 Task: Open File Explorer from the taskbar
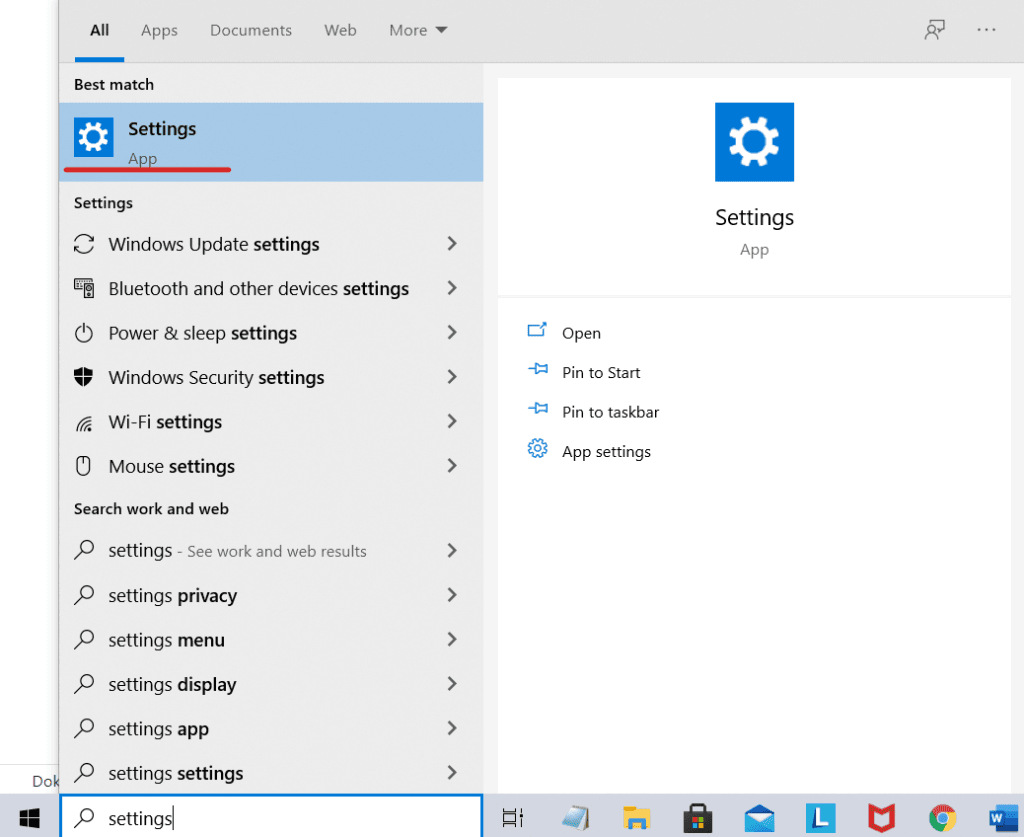coord(636,817)
